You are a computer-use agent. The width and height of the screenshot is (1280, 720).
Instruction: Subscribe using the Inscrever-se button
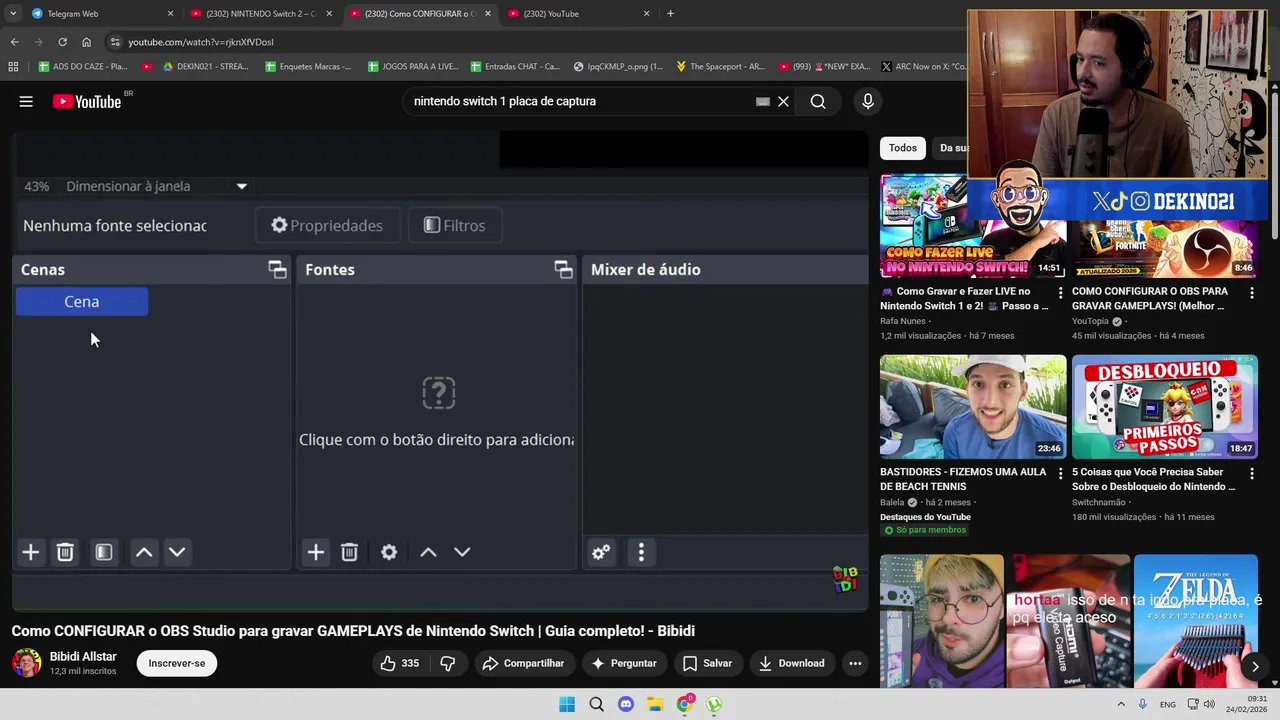[177, 663]
